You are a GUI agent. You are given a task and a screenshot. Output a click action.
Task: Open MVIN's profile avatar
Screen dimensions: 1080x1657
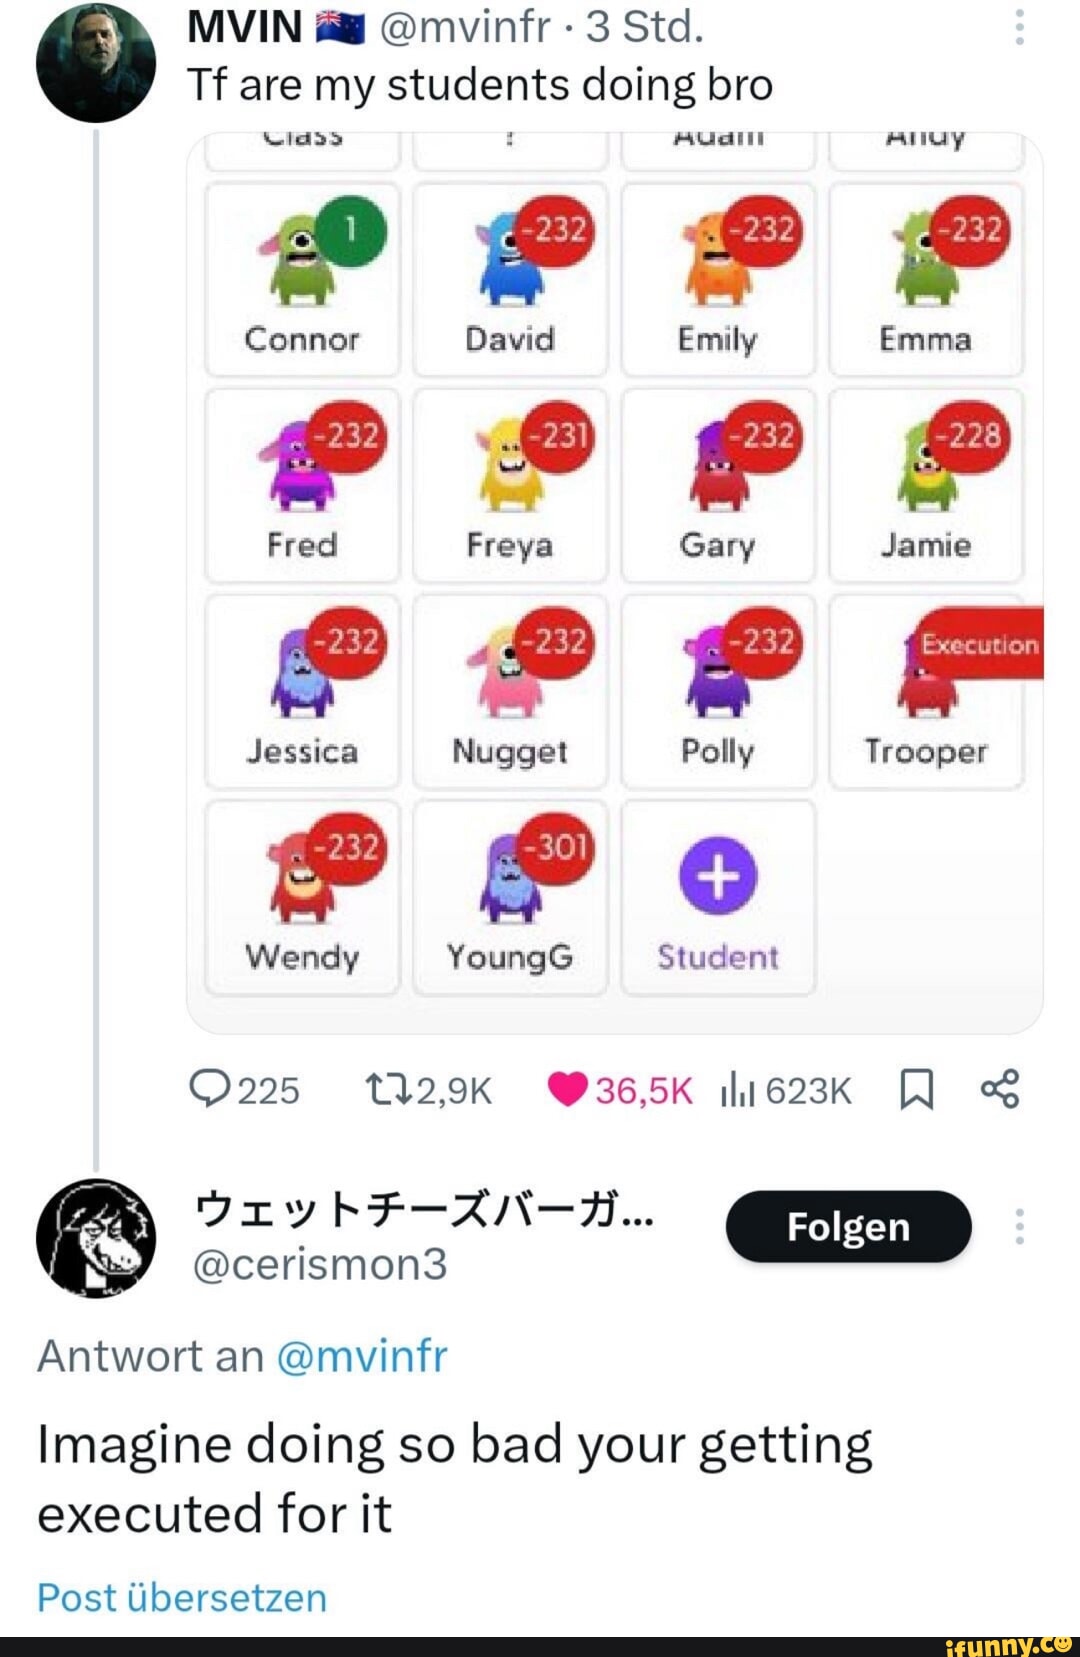95,62
